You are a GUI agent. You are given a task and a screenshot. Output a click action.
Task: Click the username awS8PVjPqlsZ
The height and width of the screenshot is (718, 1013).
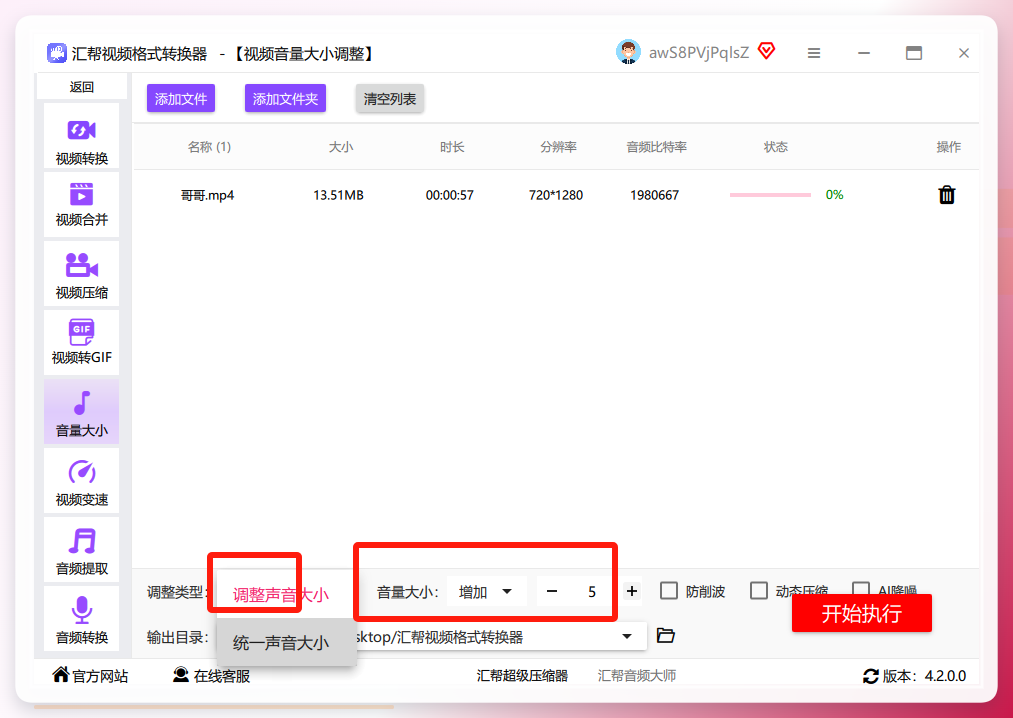(699, 53)
